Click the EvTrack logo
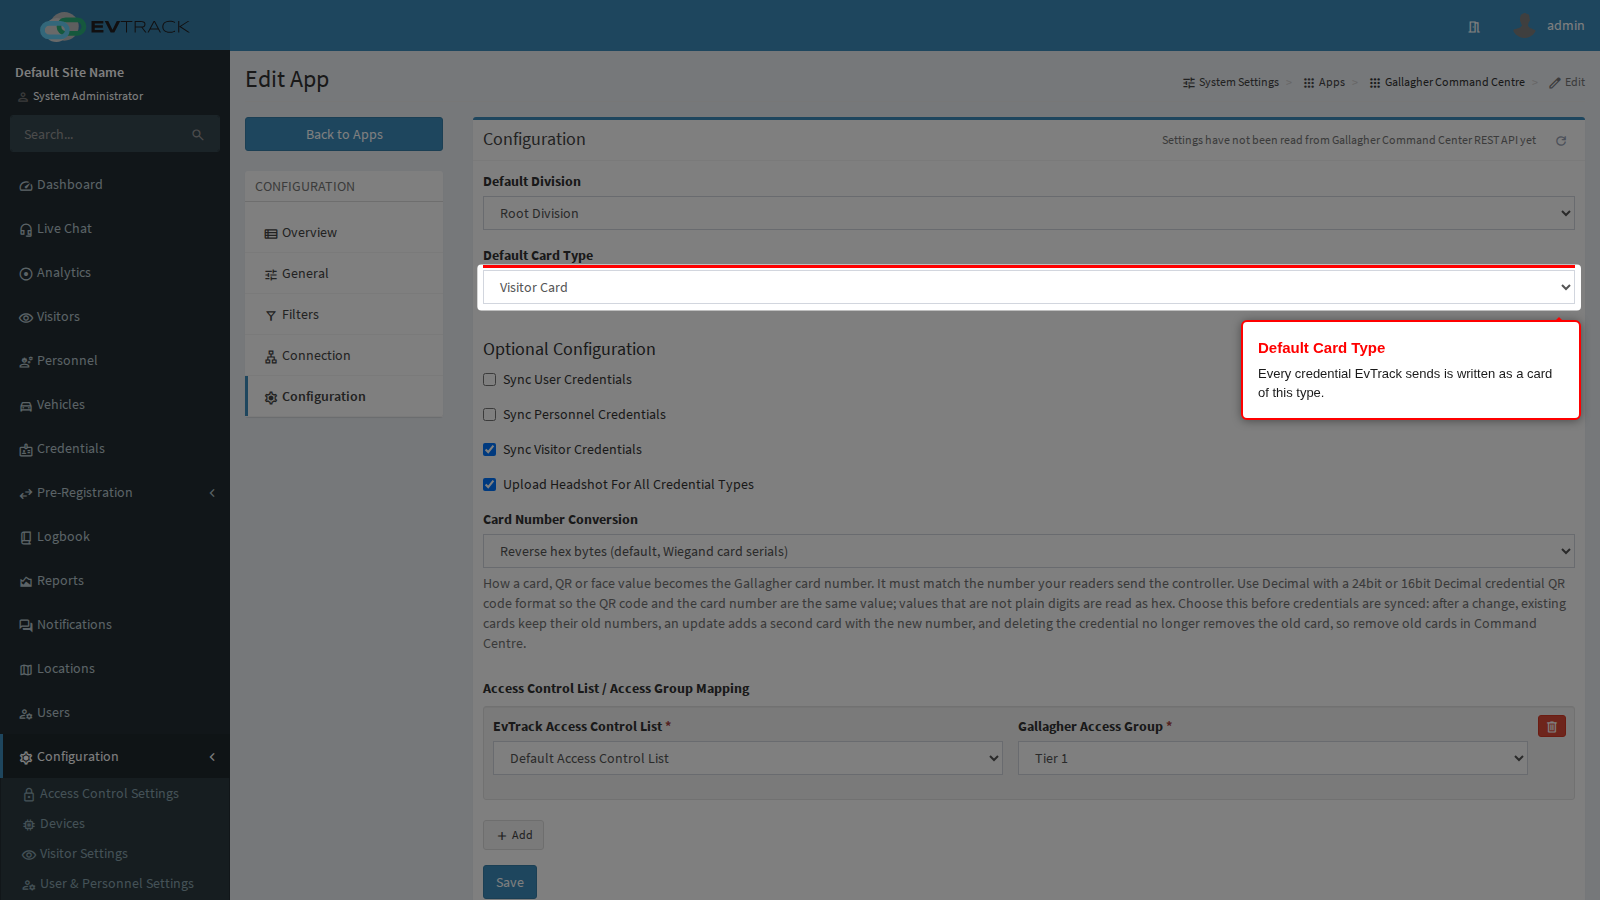Image resolution: width=1600 pixels, height=900 pixels. coord(115,26)
